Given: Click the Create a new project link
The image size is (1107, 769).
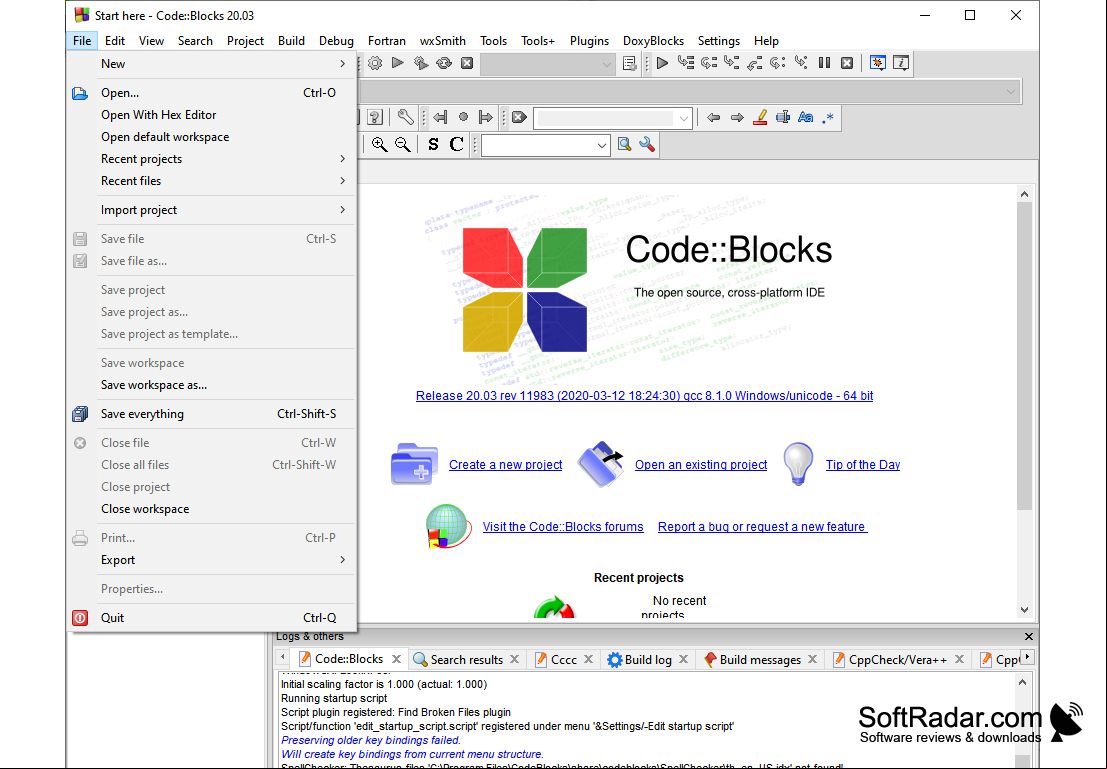Looking at the screenshot, I should (505, 465).
